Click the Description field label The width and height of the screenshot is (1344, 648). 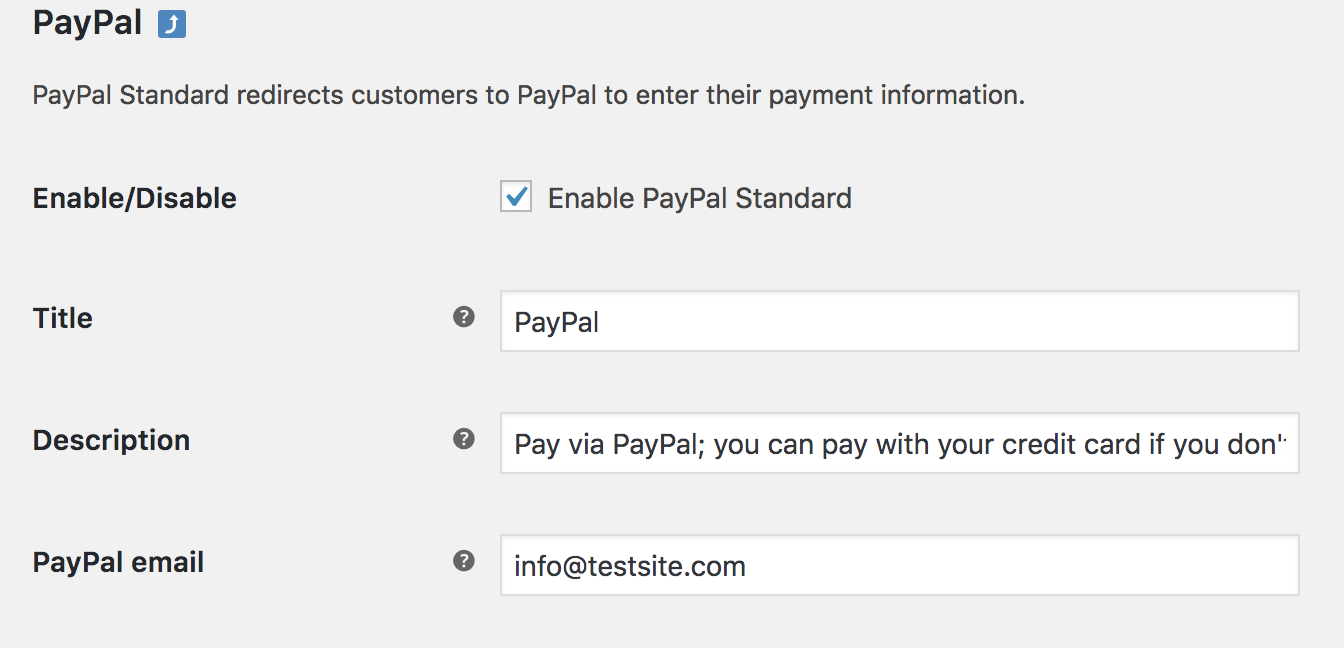[x=111, y=439]
